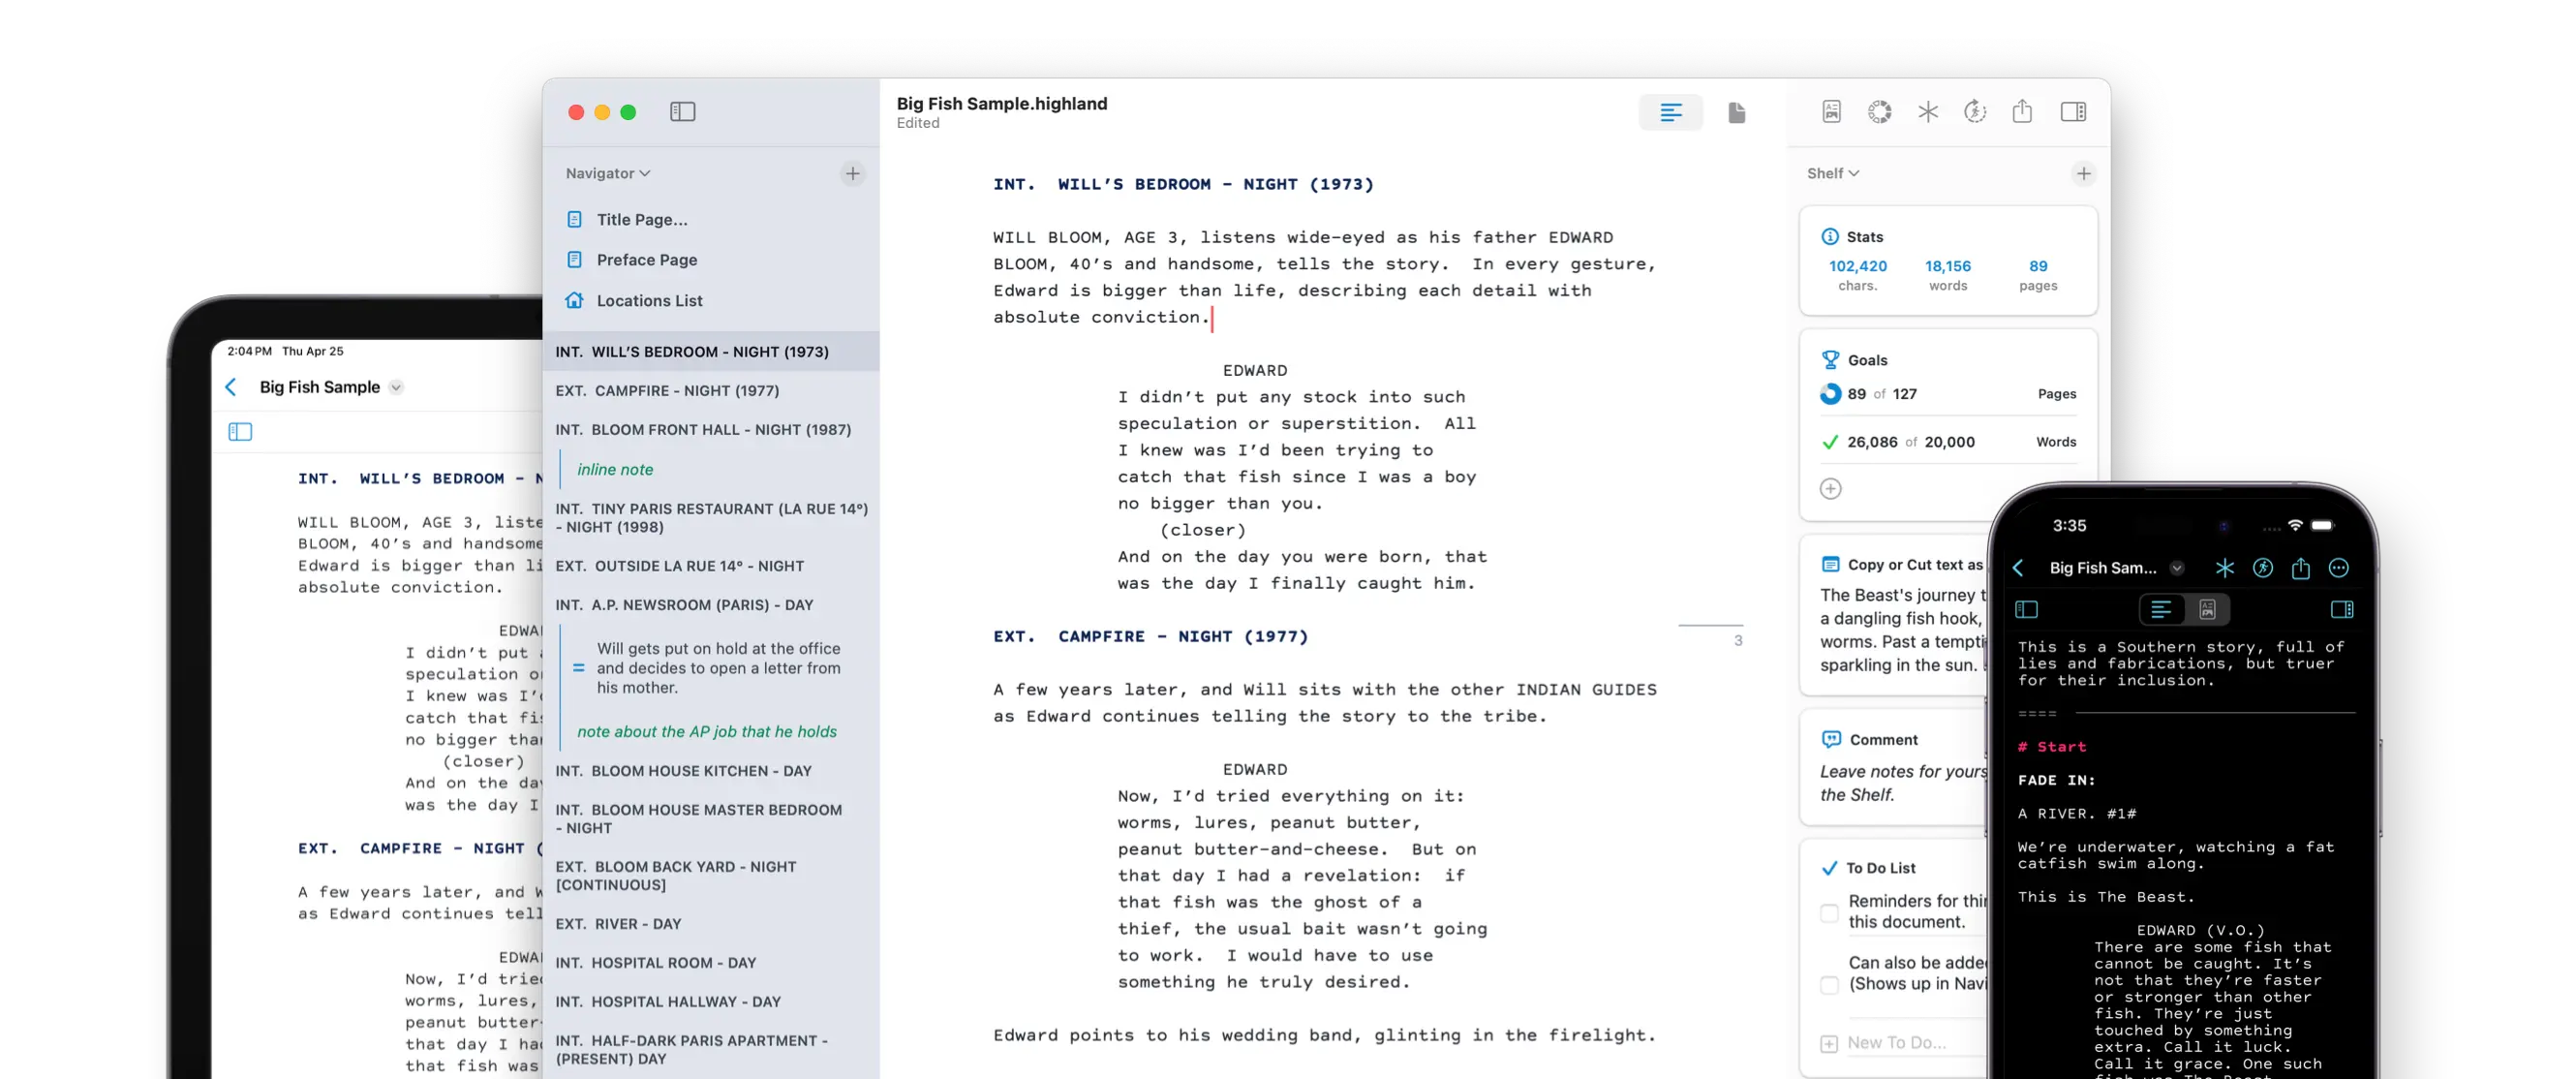This screenshot has width=2576, height=1079.
Task: Tap the back chevron on the iPad
Action: pos(231,387)
